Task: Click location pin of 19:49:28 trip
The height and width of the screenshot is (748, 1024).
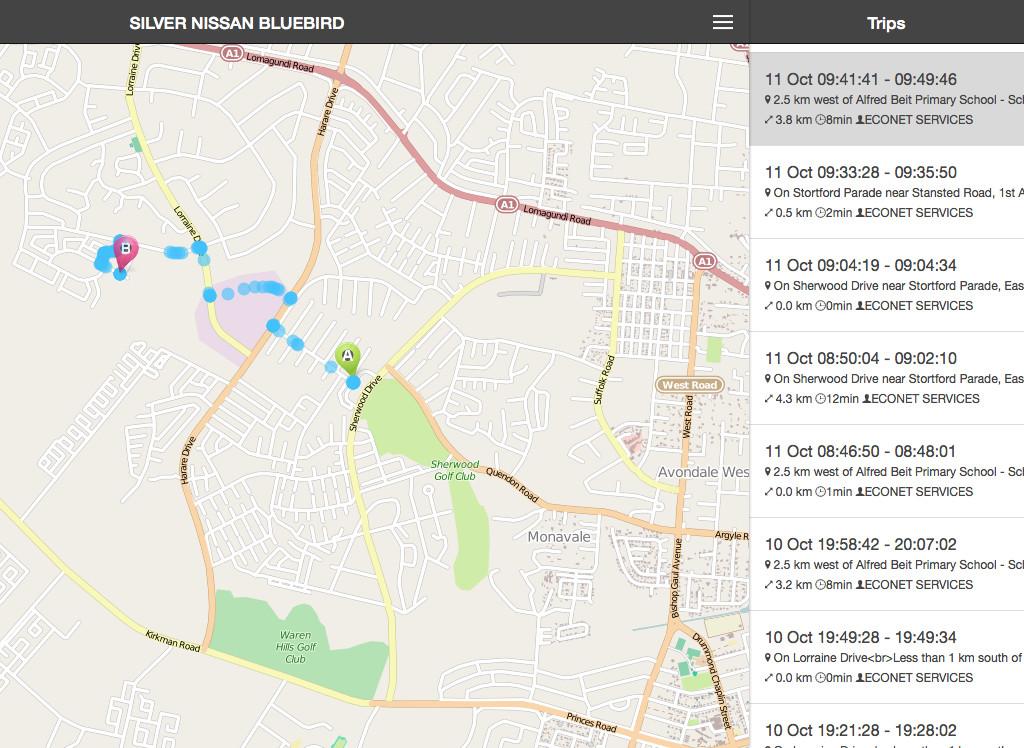Action: 768,658
